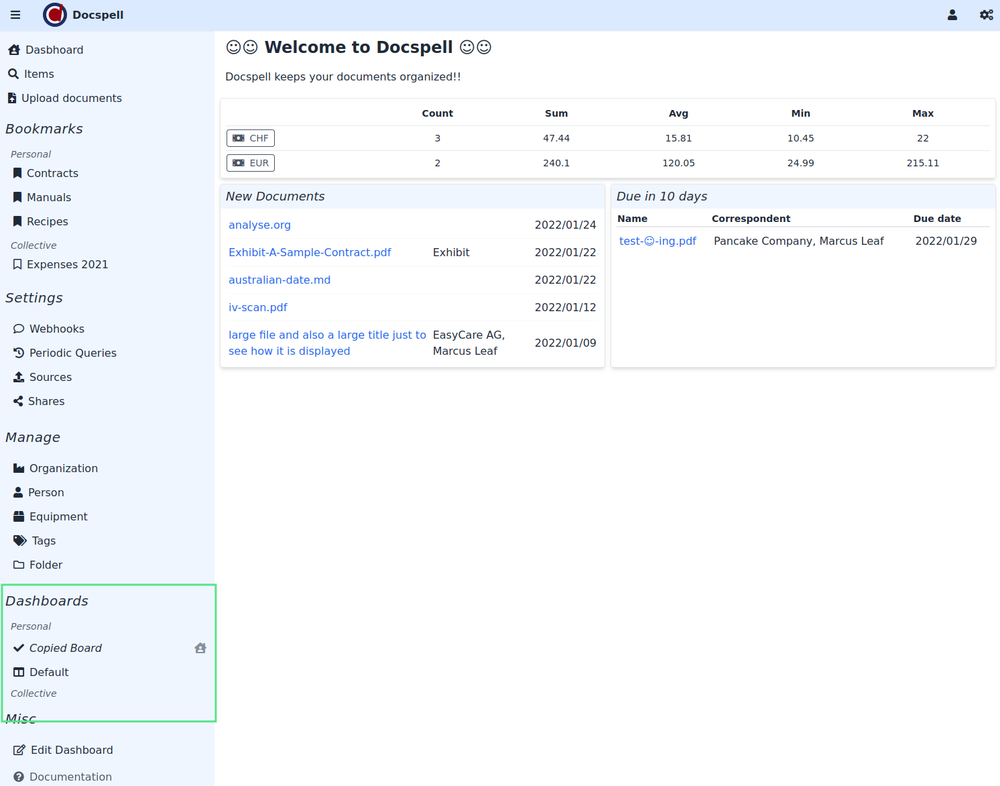Open the Contracts bookmark
The width and height of the screenshot is (1000, 786).
pyautogui.click(x=52, y=173)
